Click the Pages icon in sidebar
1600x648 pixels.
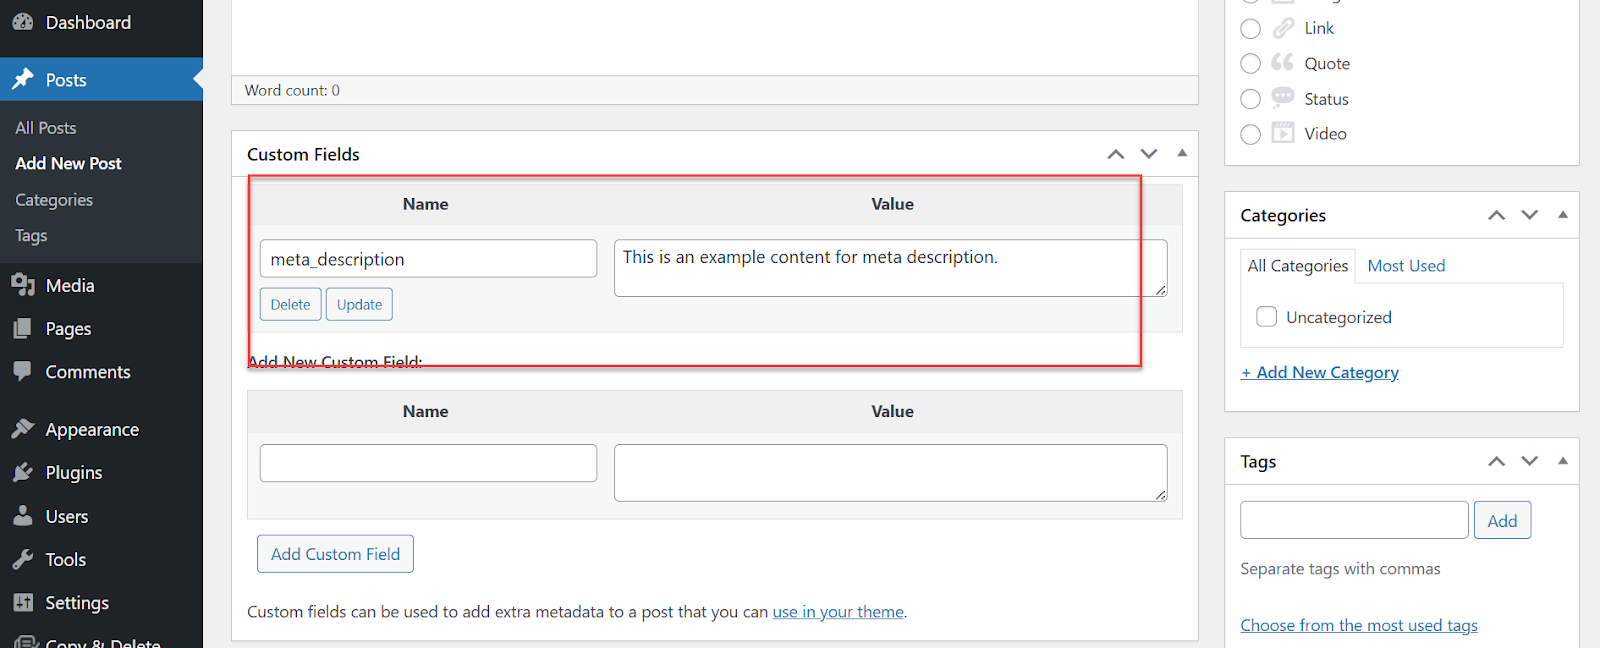click(22, 329)
